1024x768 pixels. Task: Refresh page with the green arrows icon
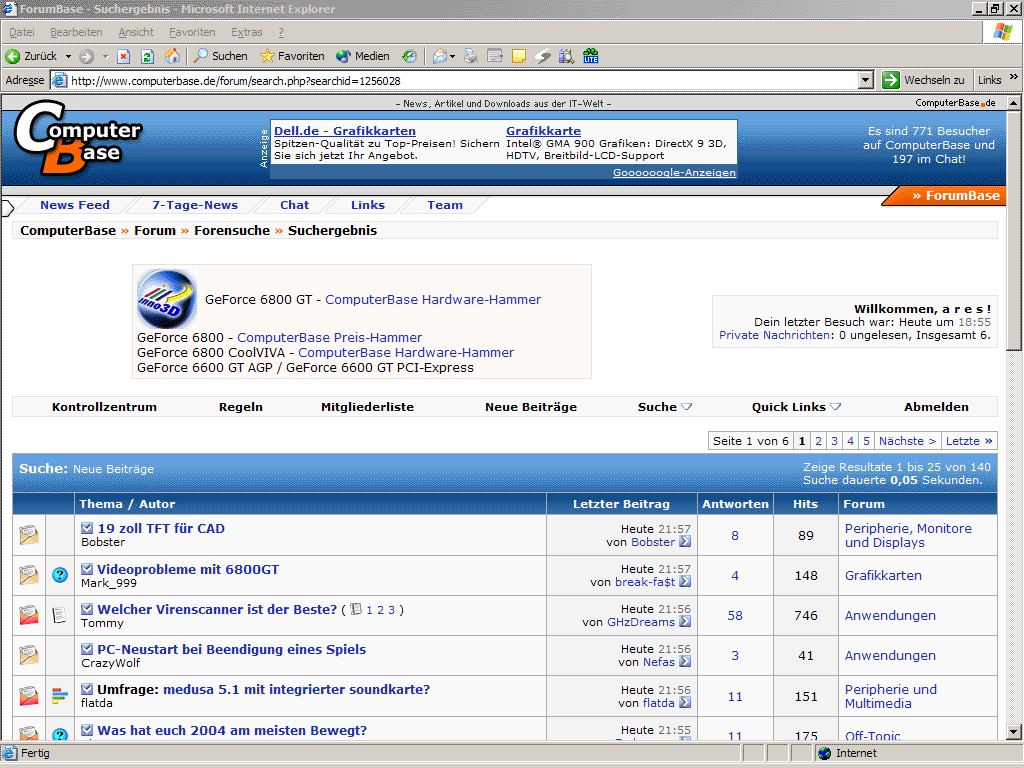point(148,56)
